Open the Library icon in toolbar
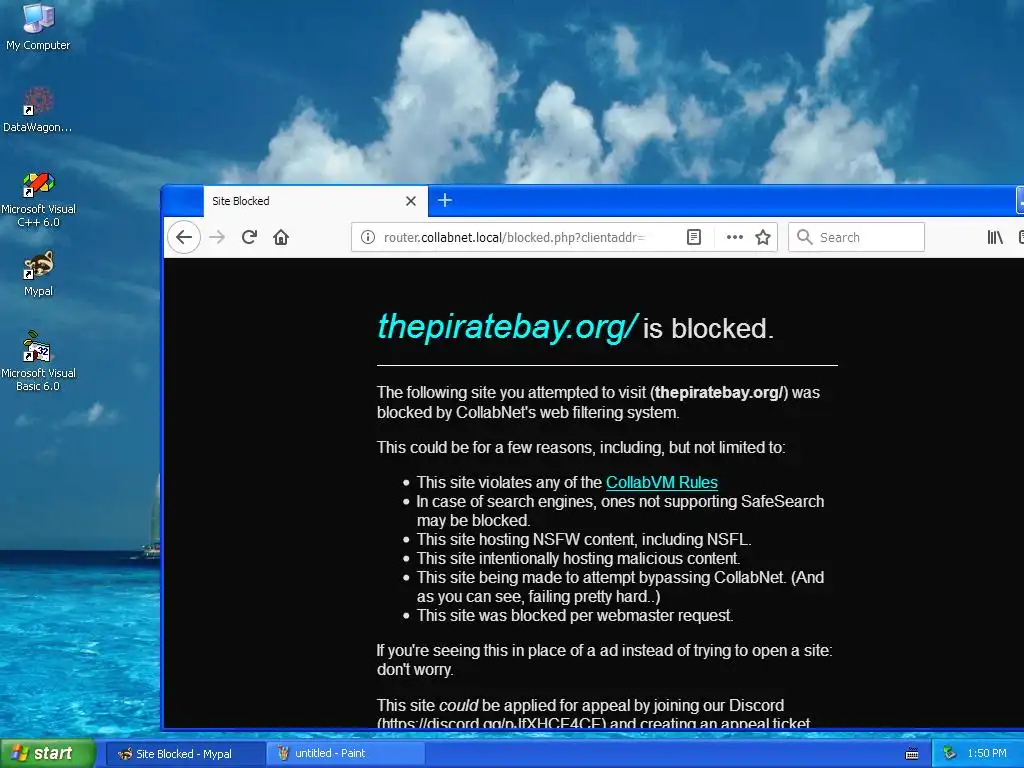1024x768 pixels. 995,237
